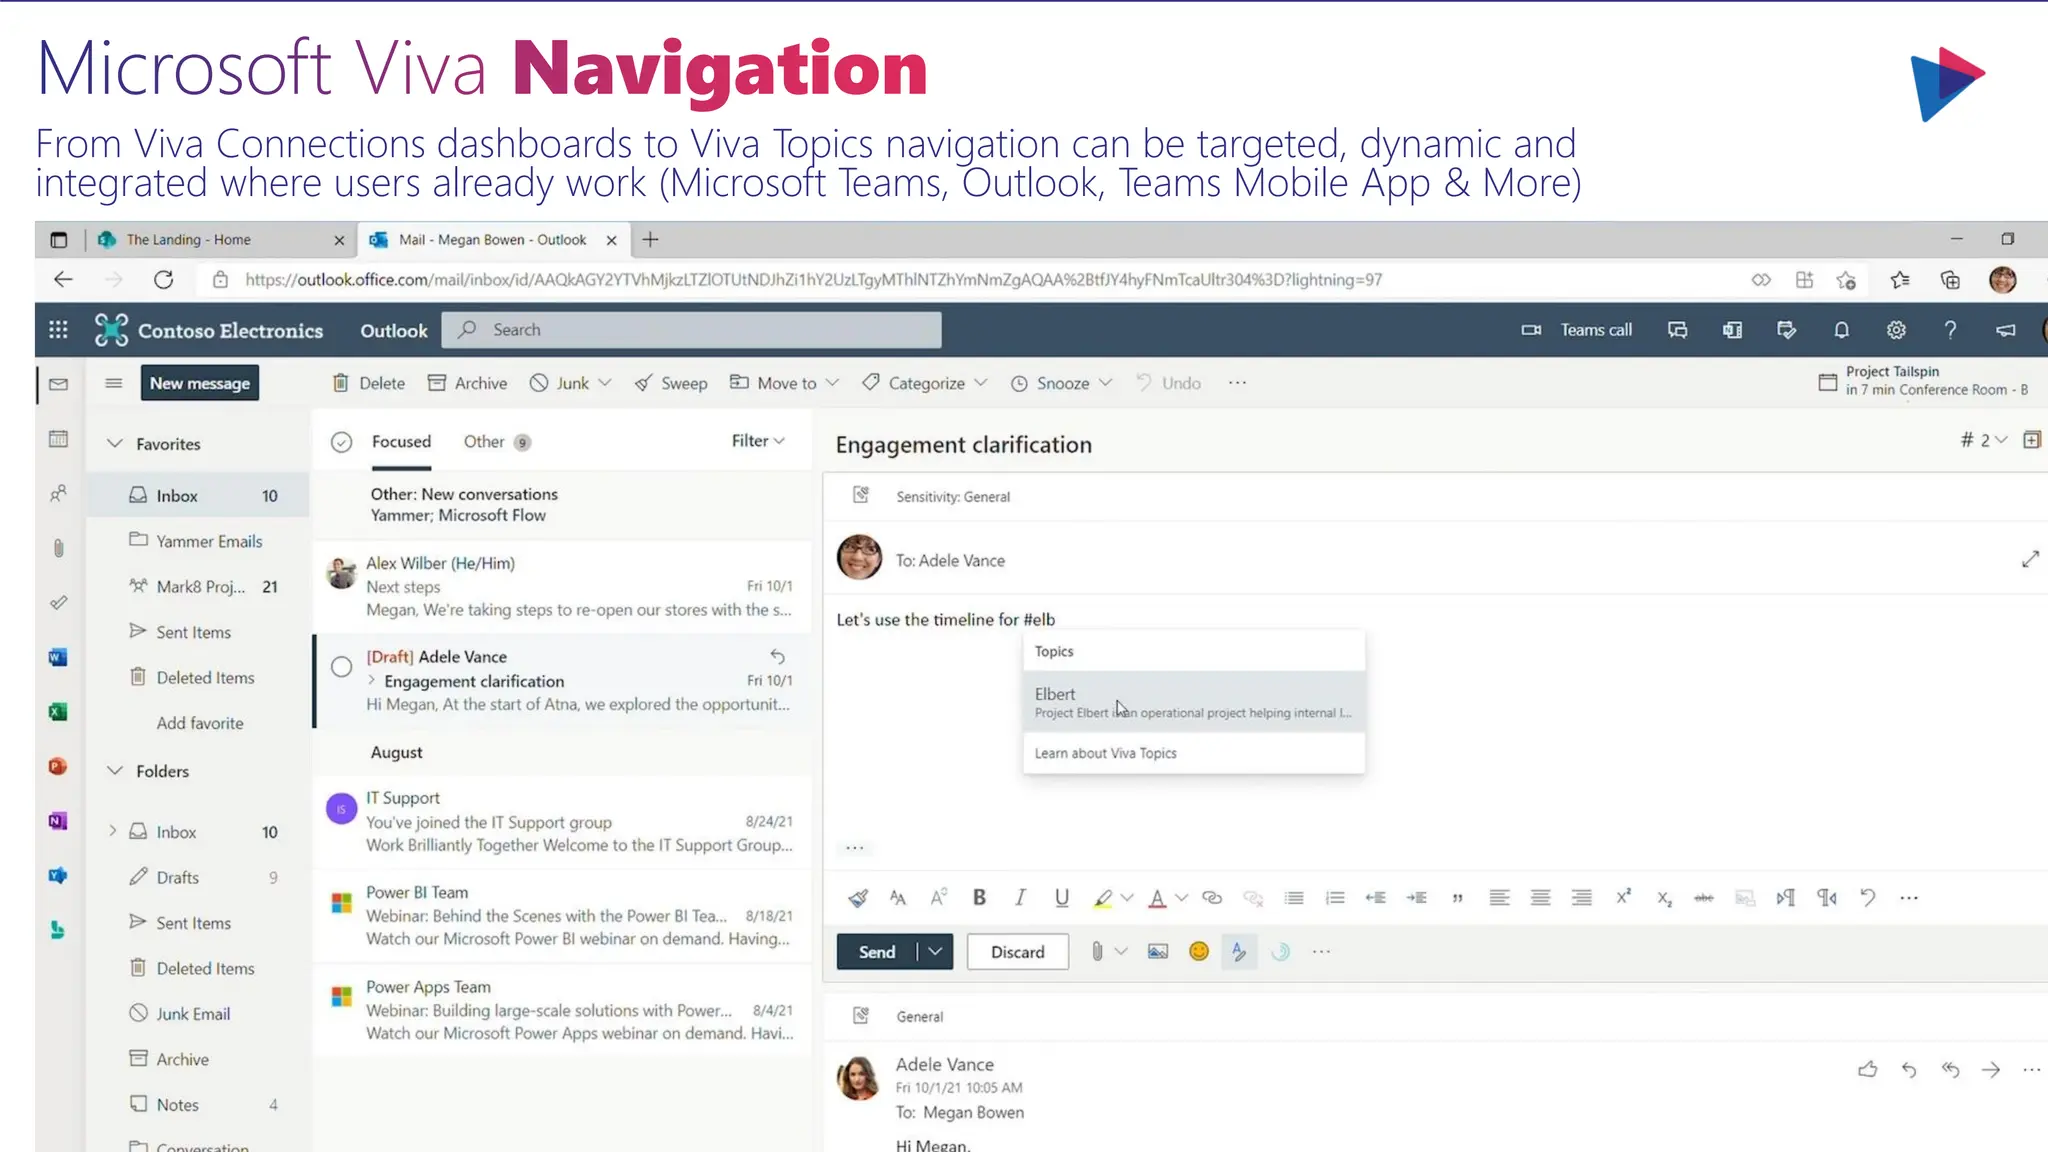The height and width of the screenshot is (1152, 2048).
Task: Toggle underline formatting in compose toolbar
Action: coord(1061,898)
